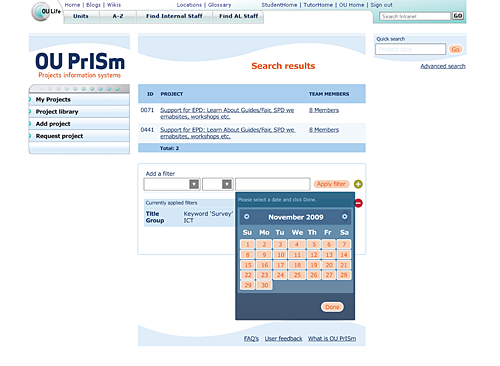The width and height of the screenshot is (500, 366).
Task: Select Request project in sidebar
Action: [79, 136]
